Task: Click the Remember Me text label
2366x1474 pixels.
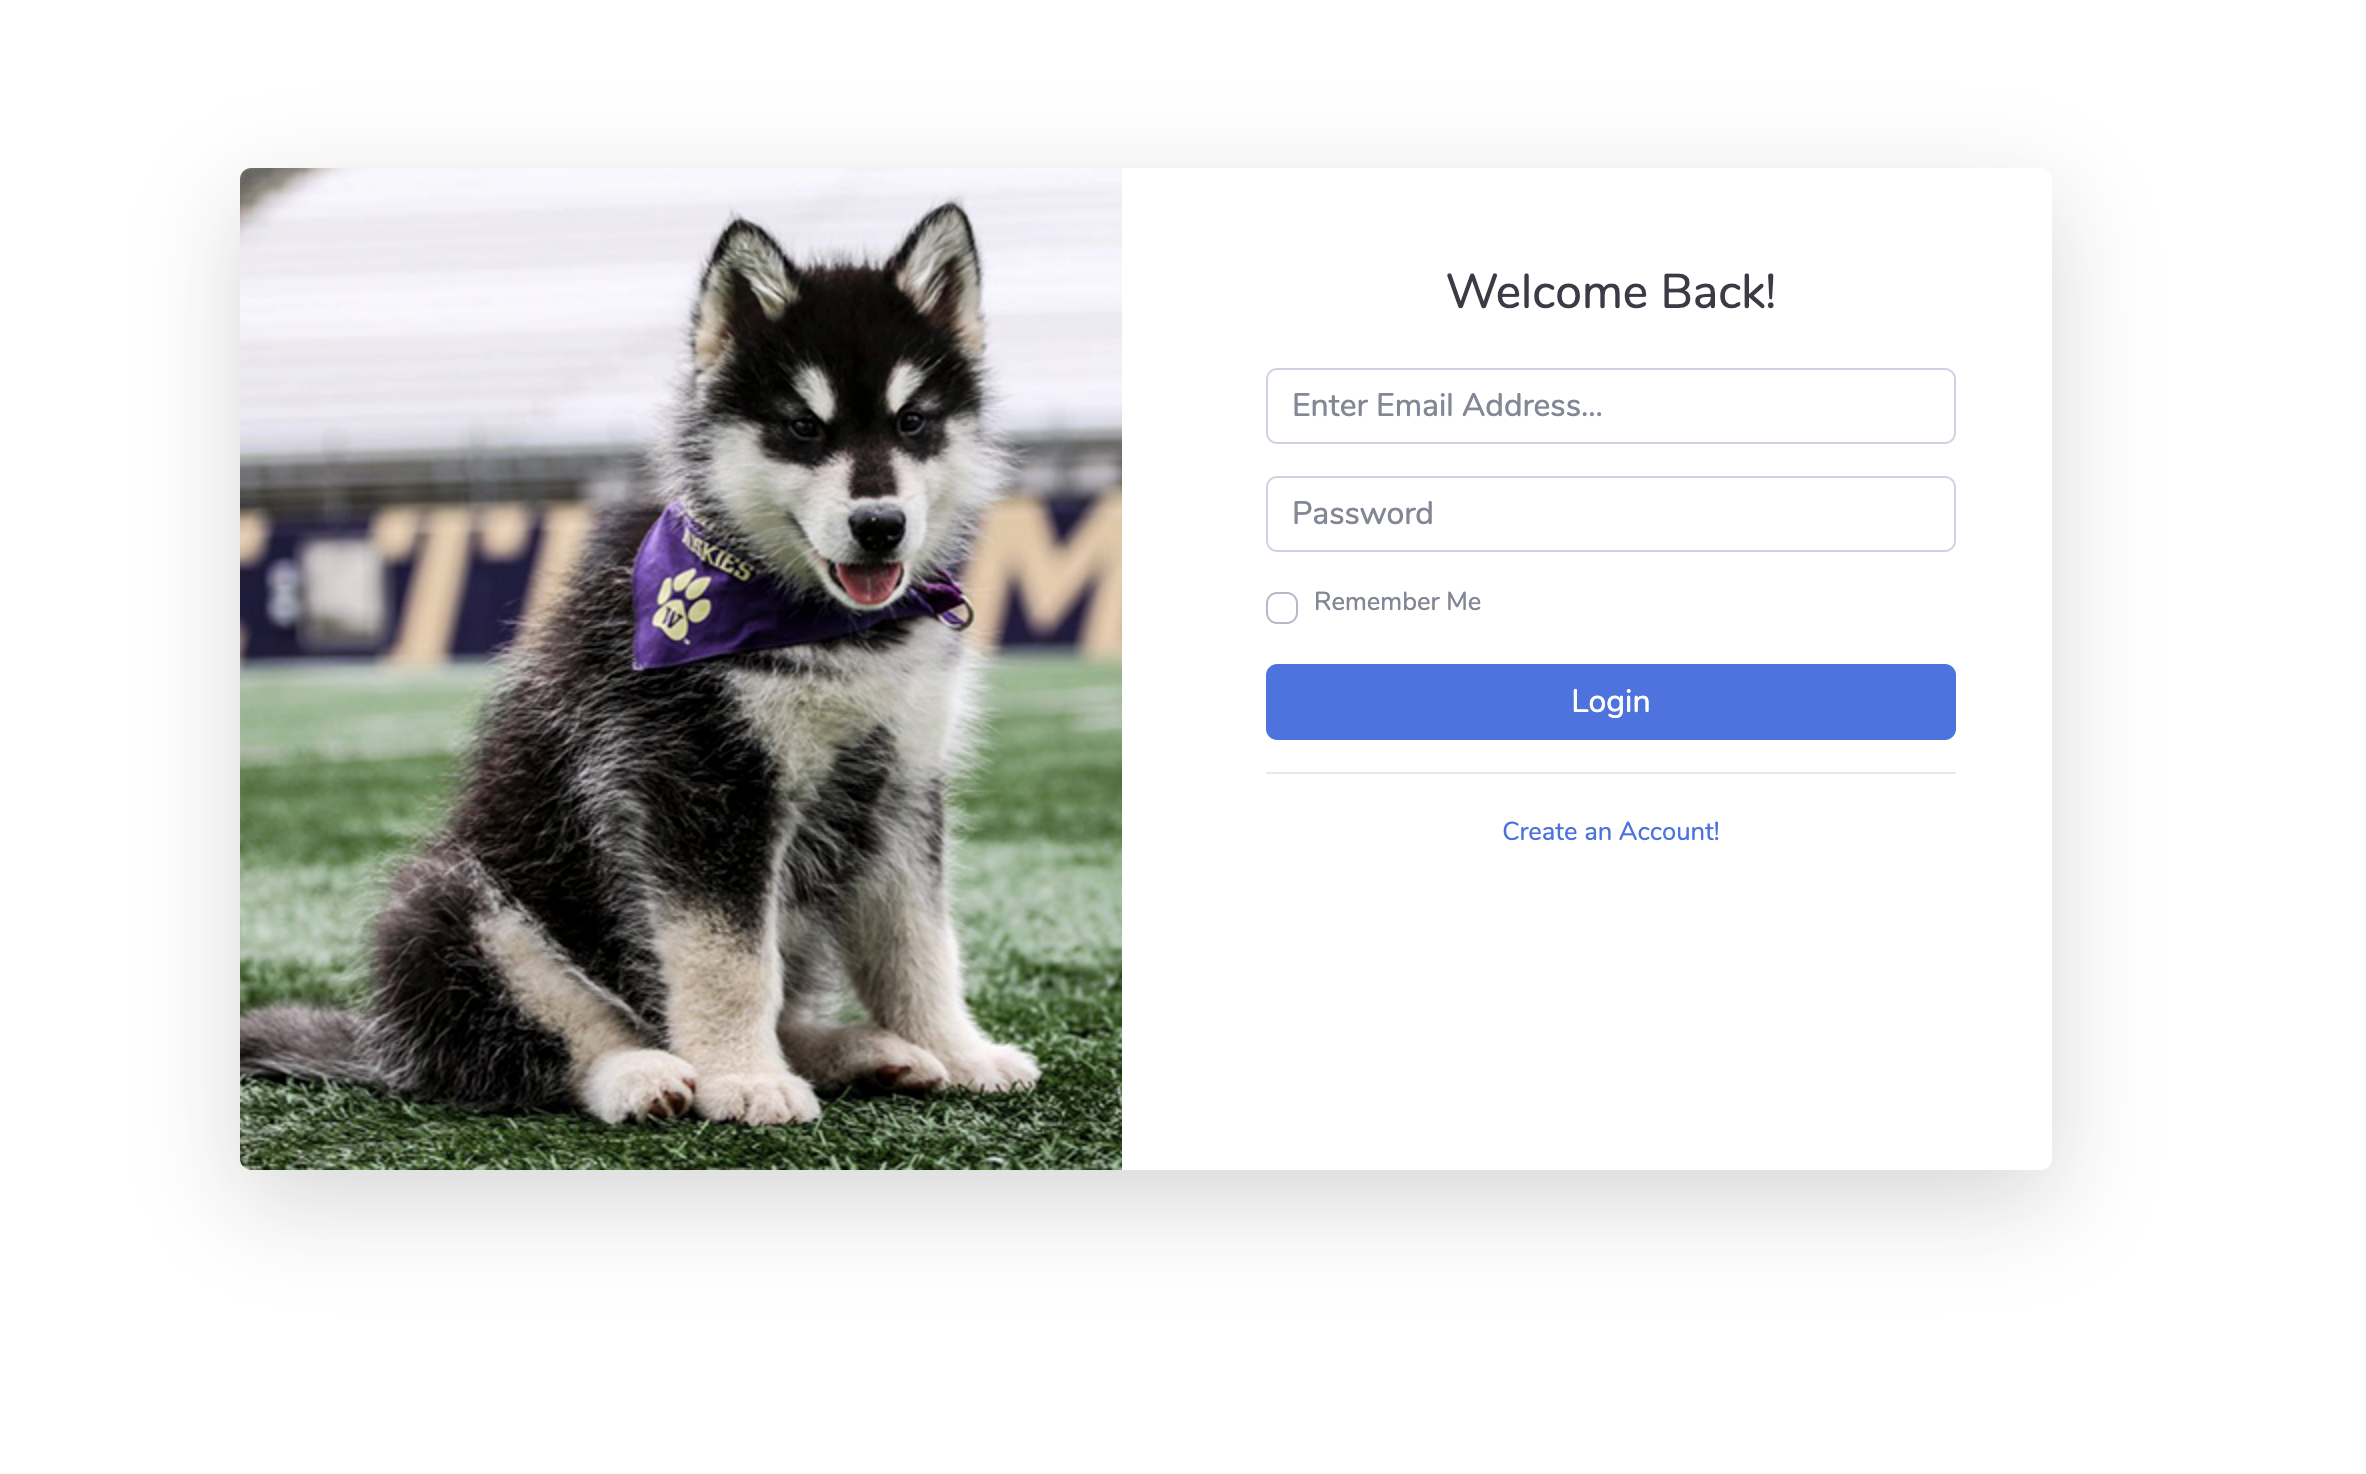Action: tap(1397, 602)
